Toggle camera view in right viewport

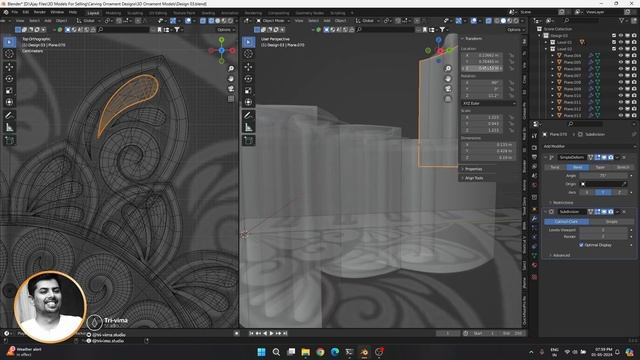tap(448, 89)
